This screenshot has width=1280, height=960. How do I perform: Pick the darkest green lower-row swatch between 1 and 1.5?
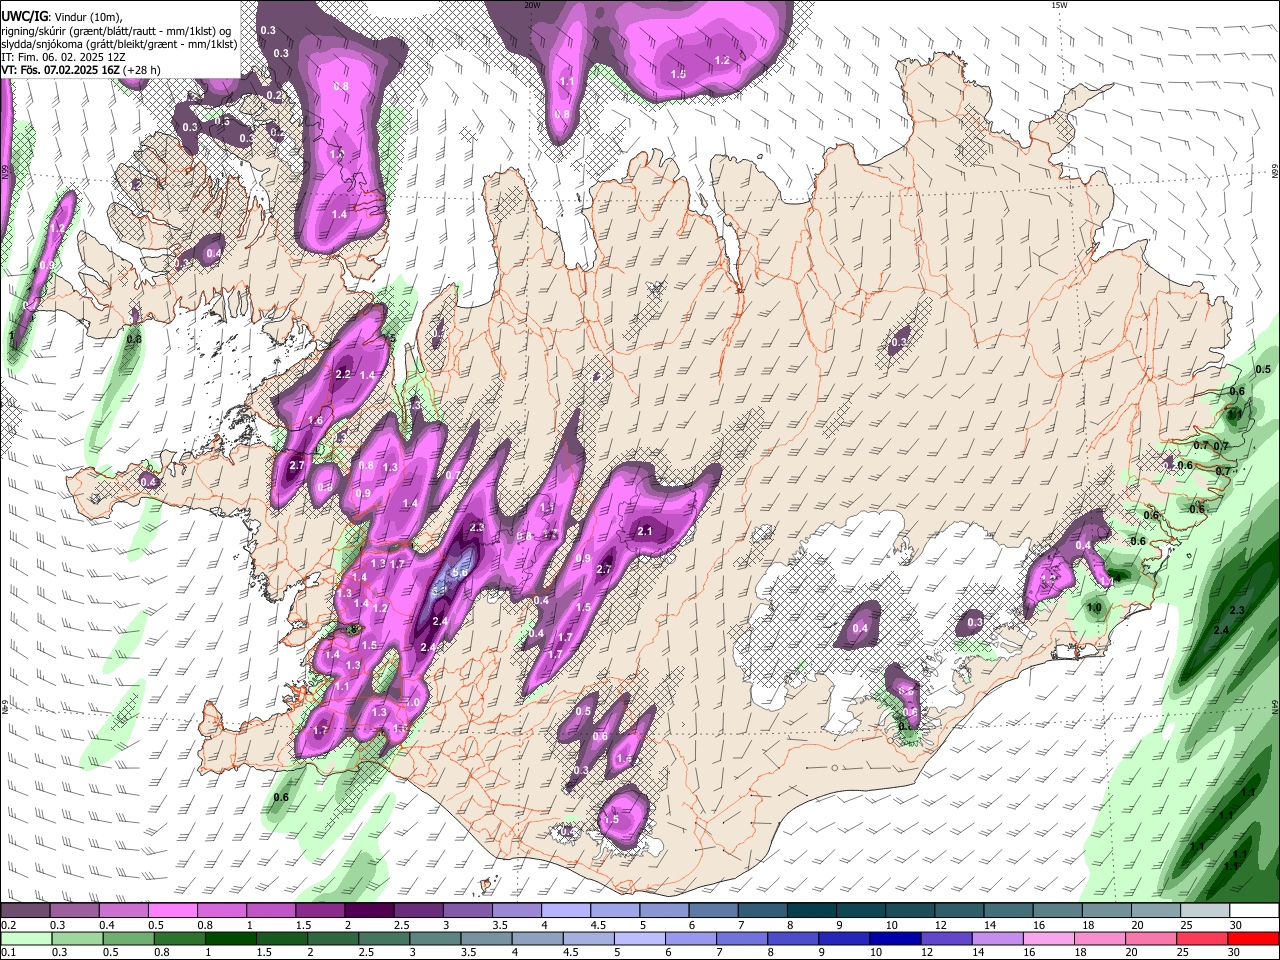coord(230,938)
